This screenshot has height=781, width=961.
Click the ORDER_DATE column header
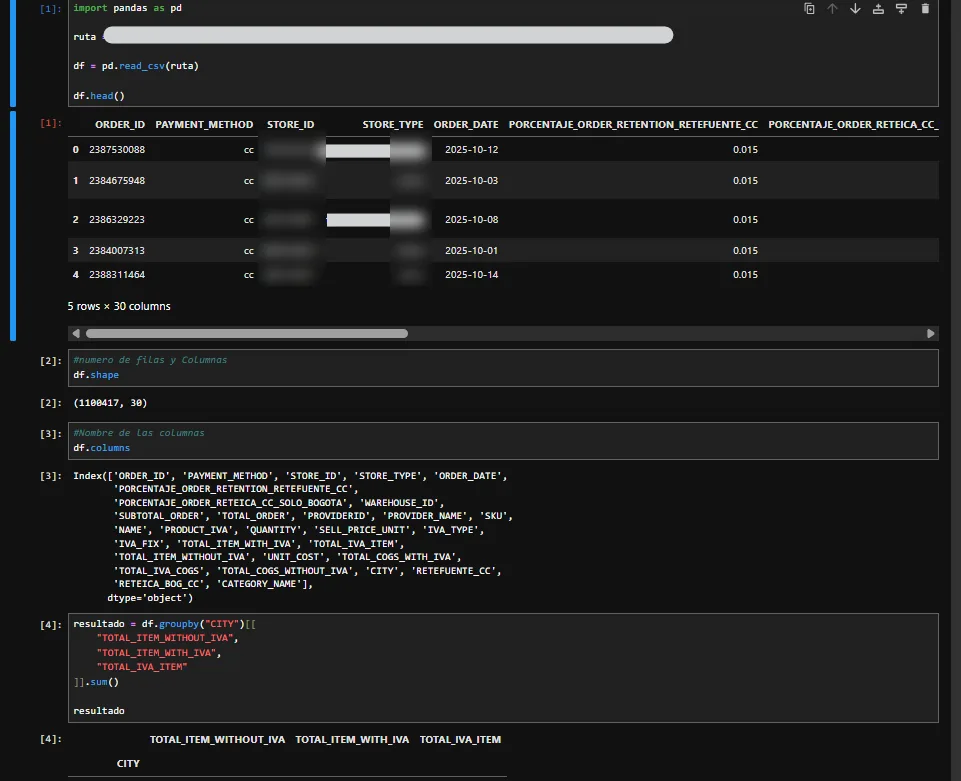tap(466, 124)
